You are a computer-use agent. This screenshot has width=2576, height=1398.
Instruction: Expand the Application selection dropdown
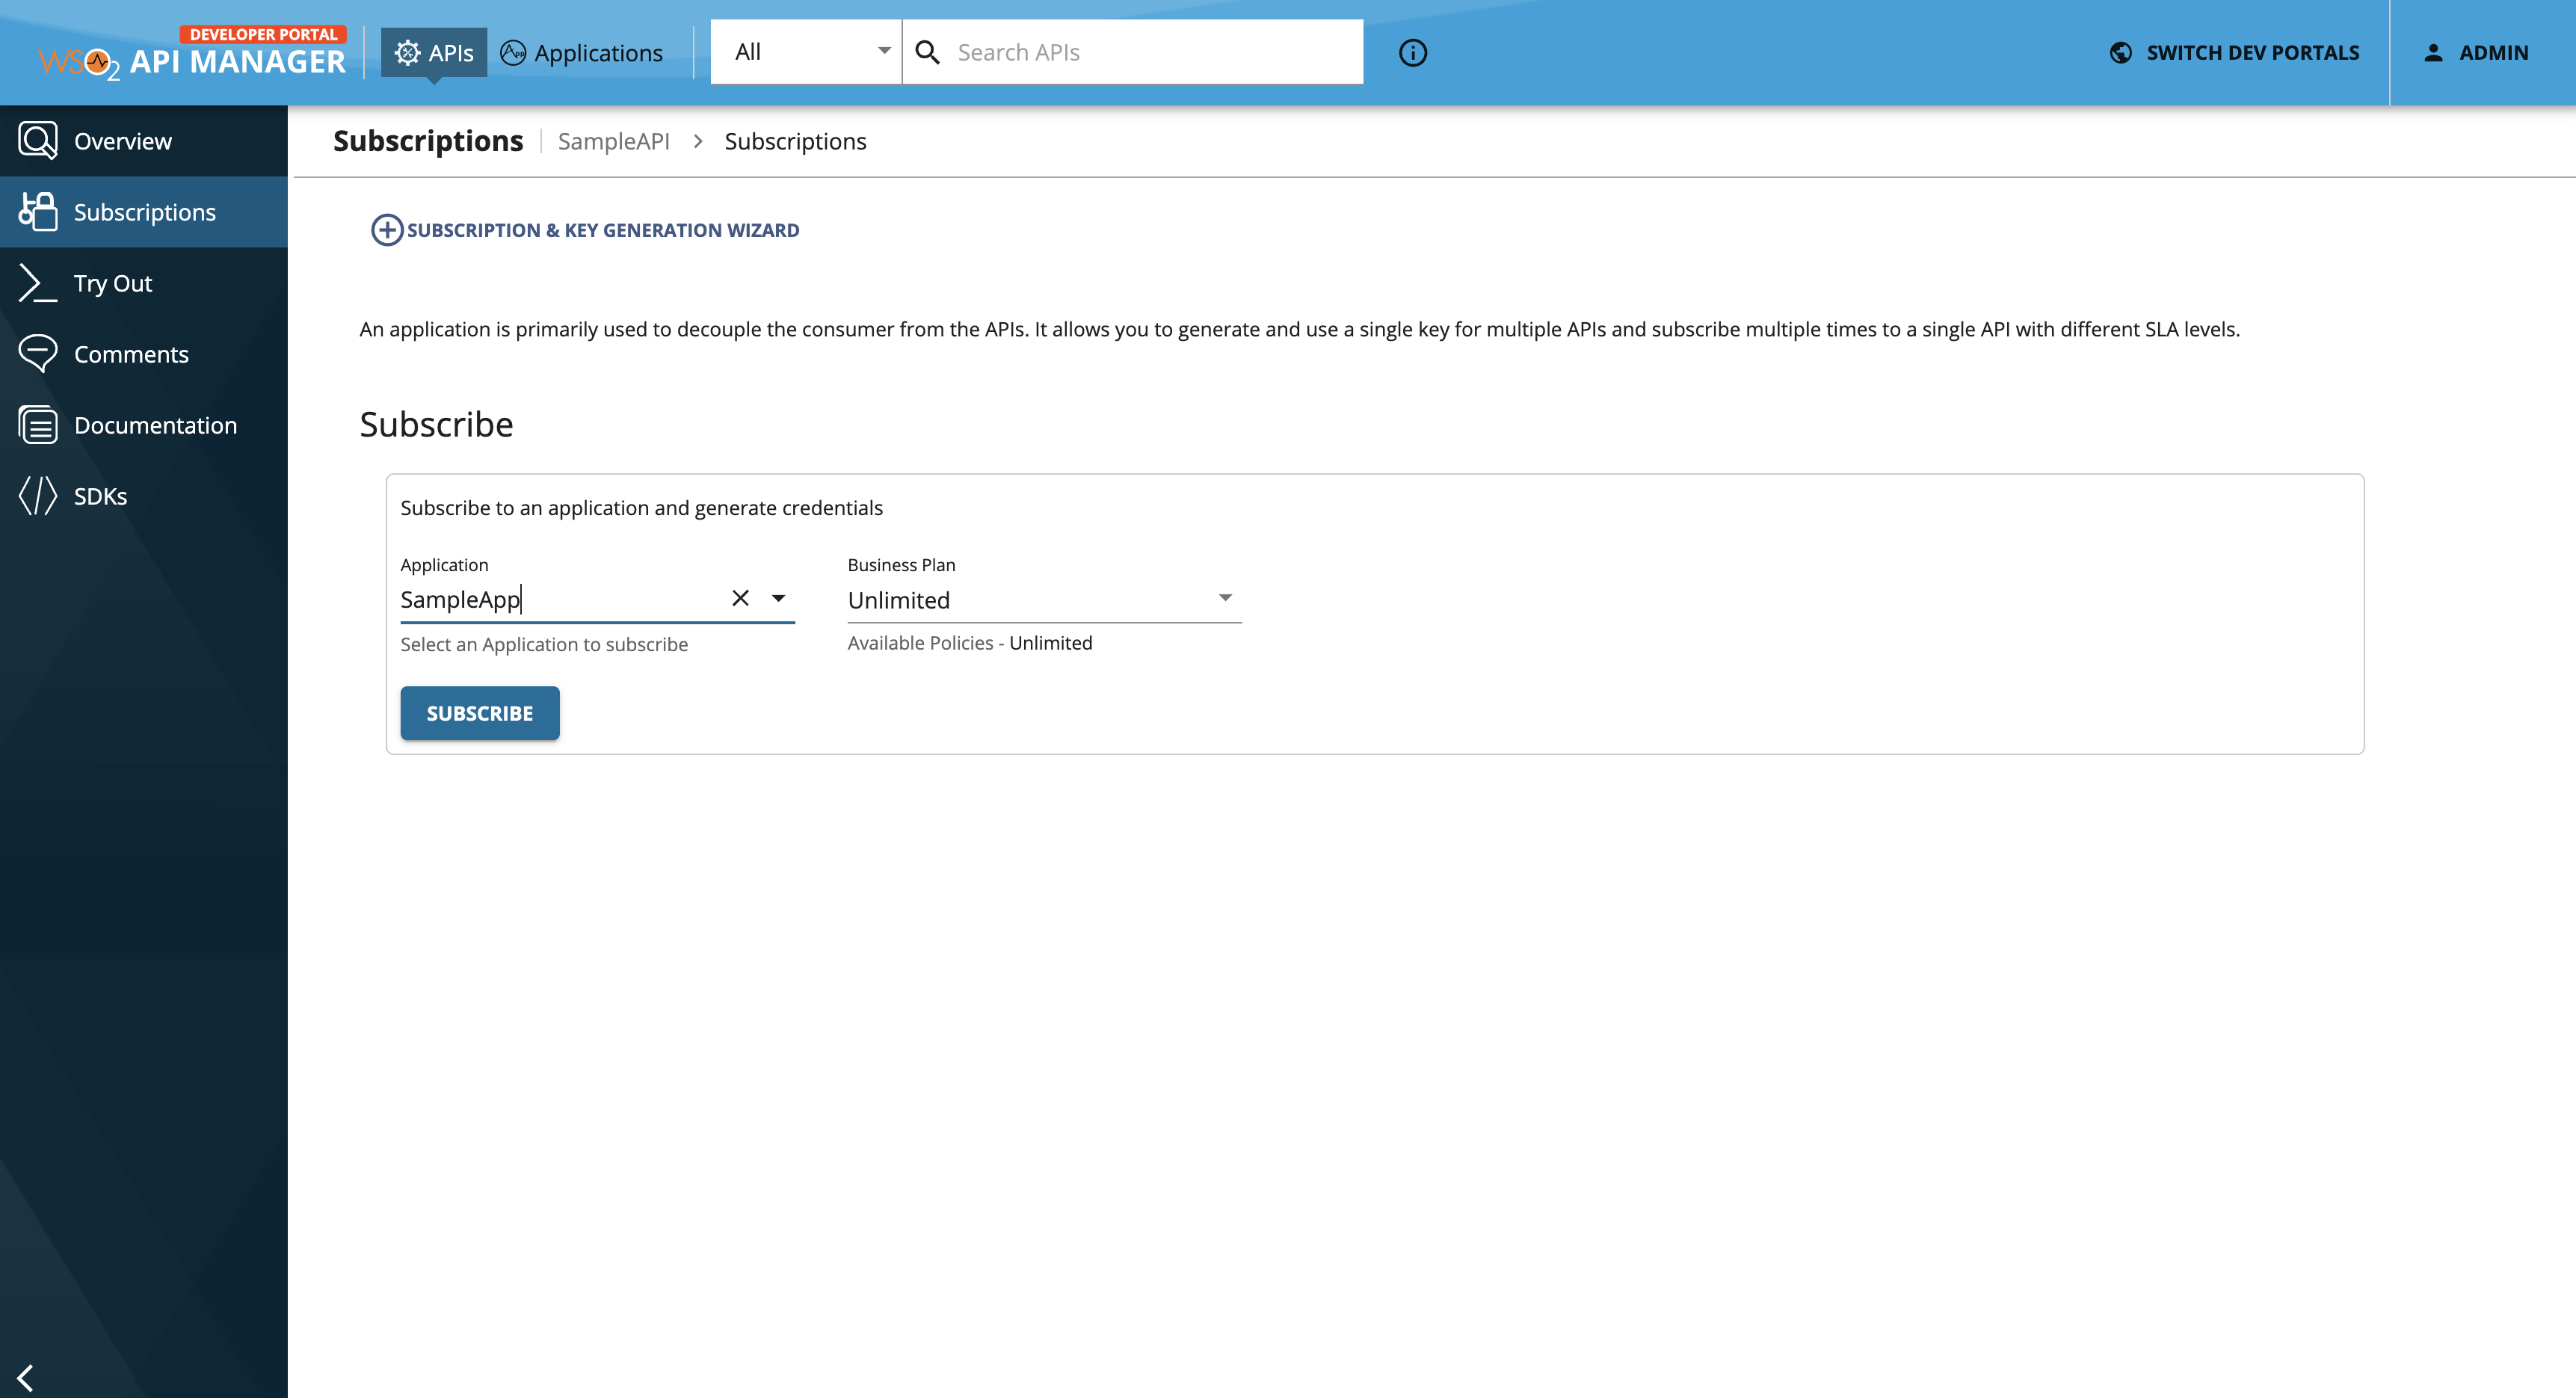[779, 598]
